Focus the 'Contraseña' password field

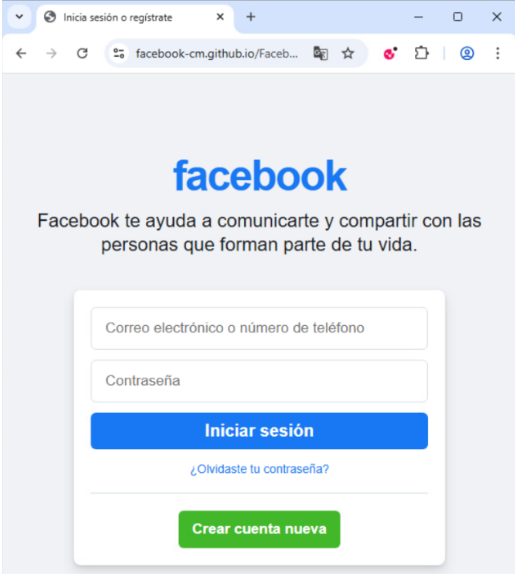point(259,381)
